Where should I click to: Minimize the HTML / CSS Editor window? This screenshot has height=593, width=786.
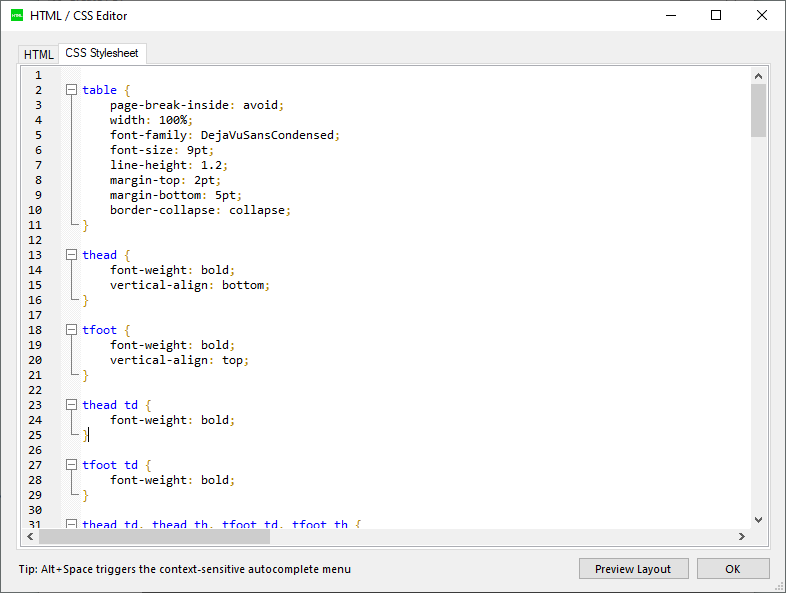pos(671,16)
